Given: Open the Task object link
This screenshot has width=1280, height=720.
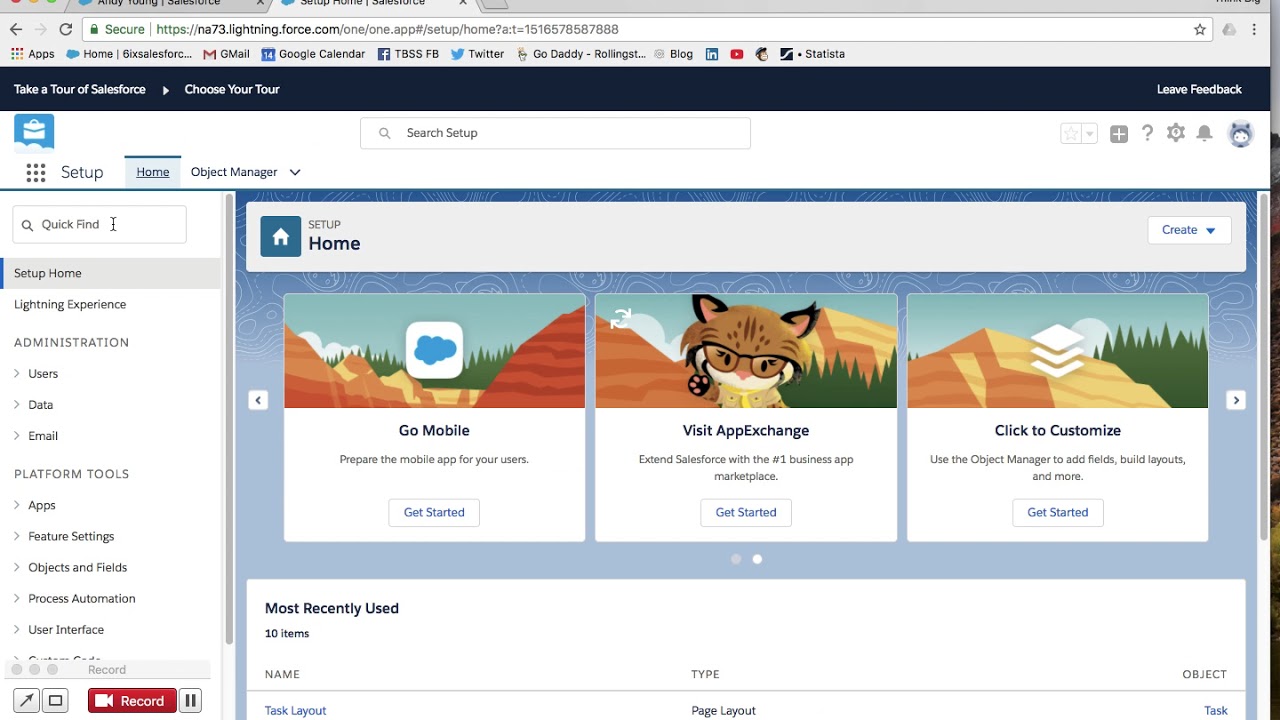Looking at the screenshot, I should point(1216,710).
